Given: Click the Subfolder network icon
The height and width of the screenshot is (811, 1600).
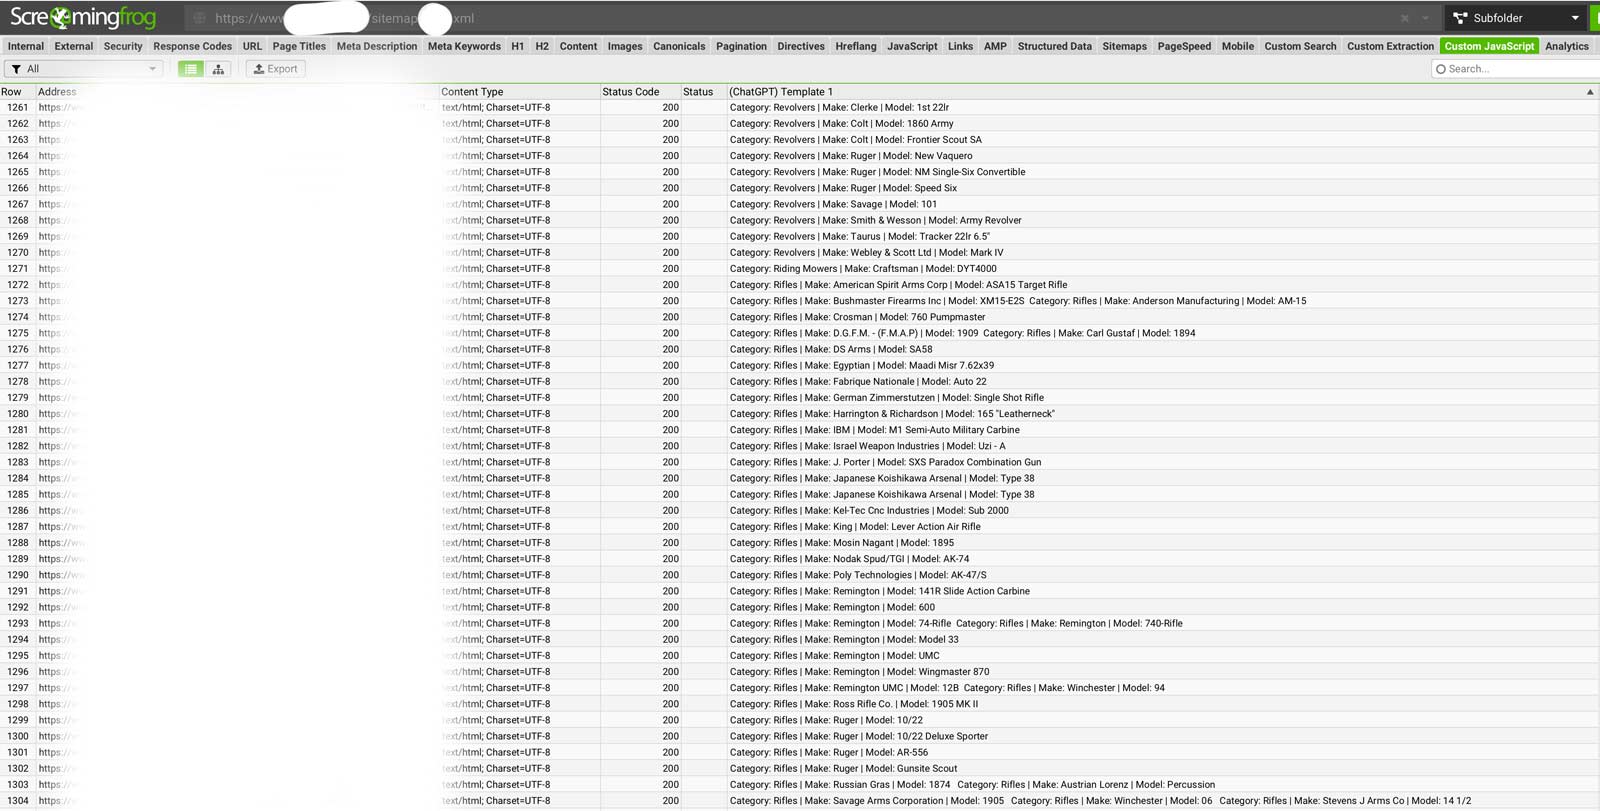Looking at the screenshot, I should [1460, 18].
